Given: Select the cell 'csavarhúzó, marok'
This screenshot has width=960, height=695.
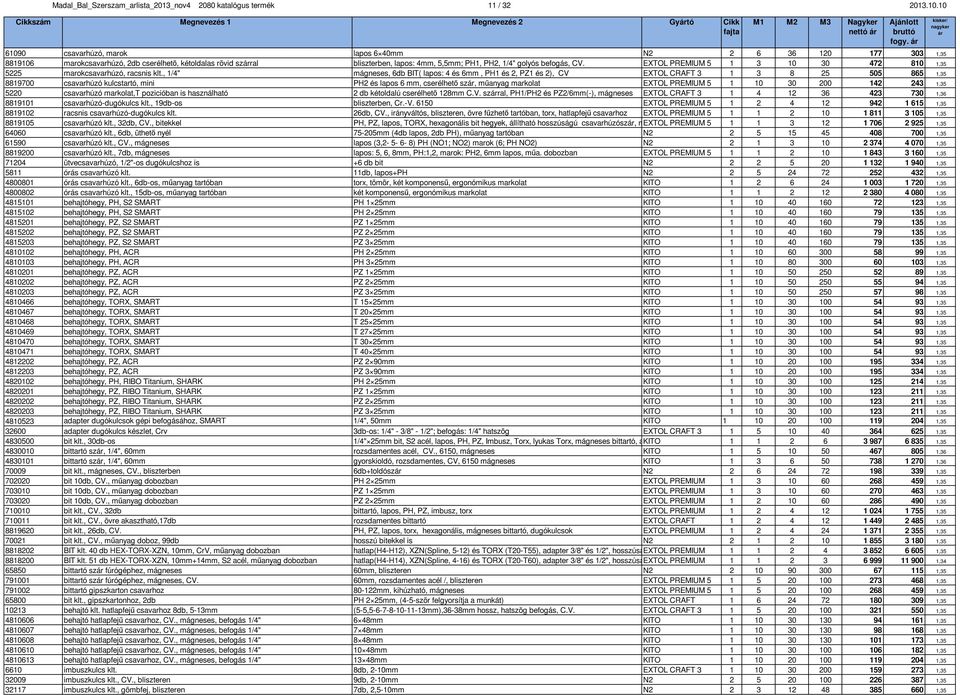Looking at the screenshot, I should tap(96, 53).
